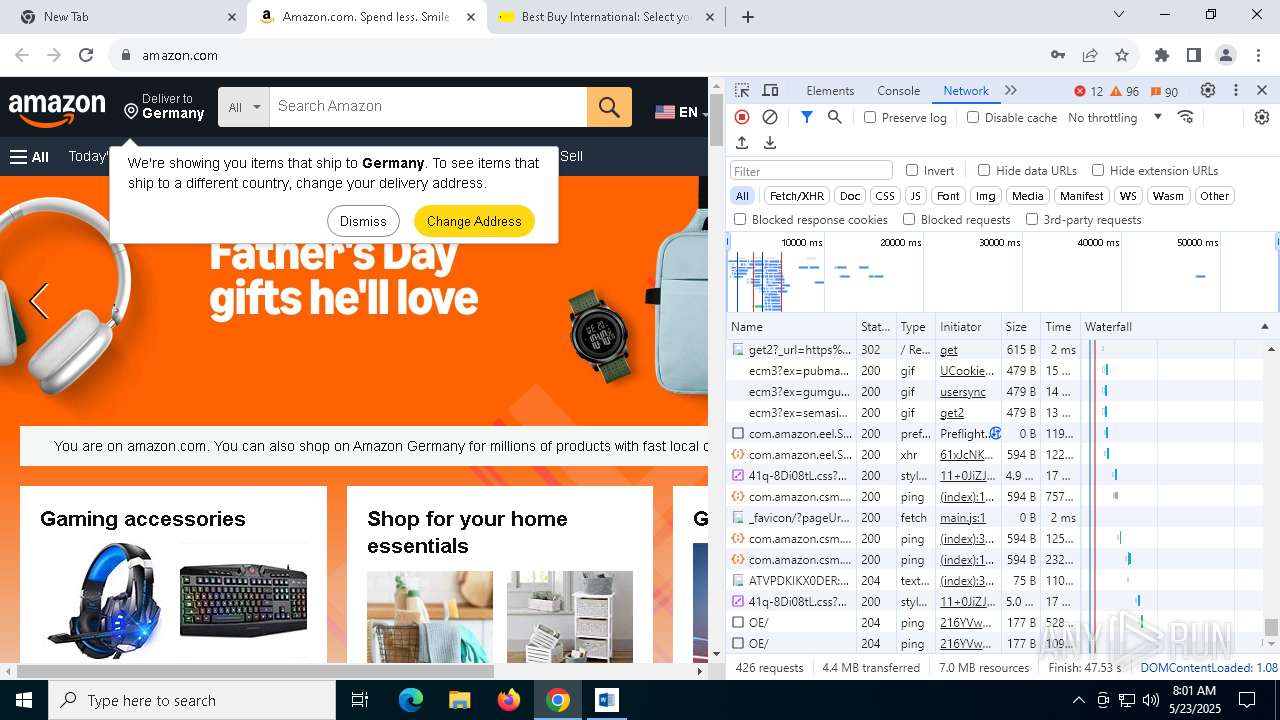Click the DevTools inspect element icon
This screenshot has width=1280, height=720.
pos(741,91)
